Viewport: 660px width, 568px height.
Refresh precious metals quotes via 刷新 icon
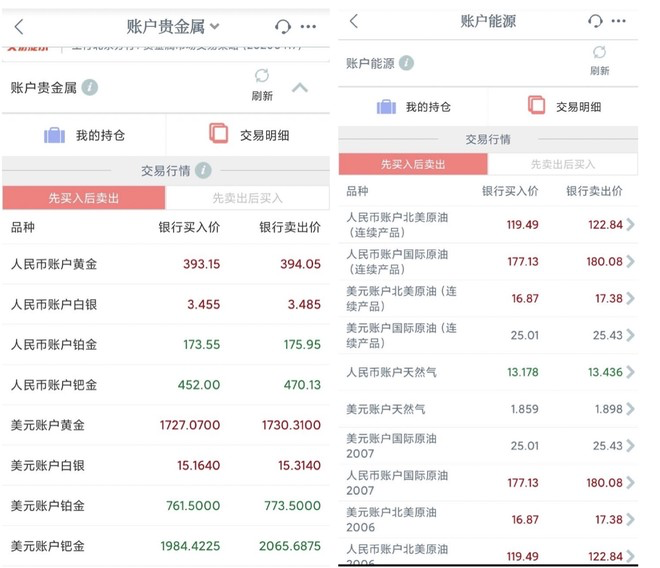pos(262,84)
